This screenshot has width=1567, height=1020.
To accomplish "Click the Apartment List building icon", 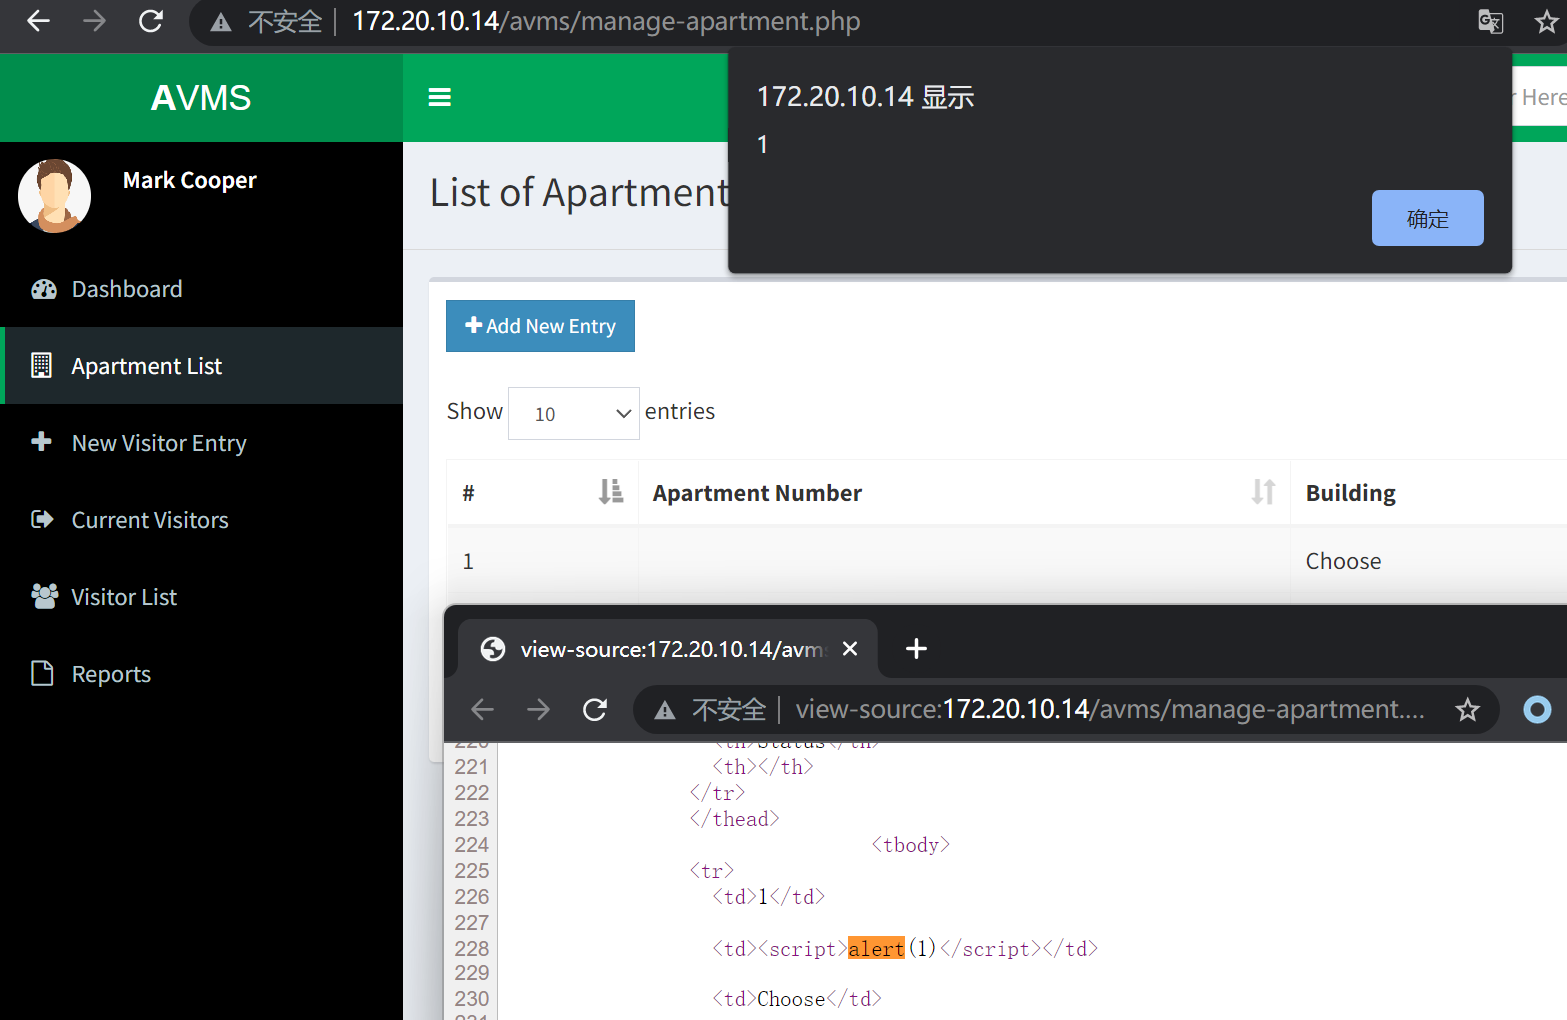I will point(41,365).
